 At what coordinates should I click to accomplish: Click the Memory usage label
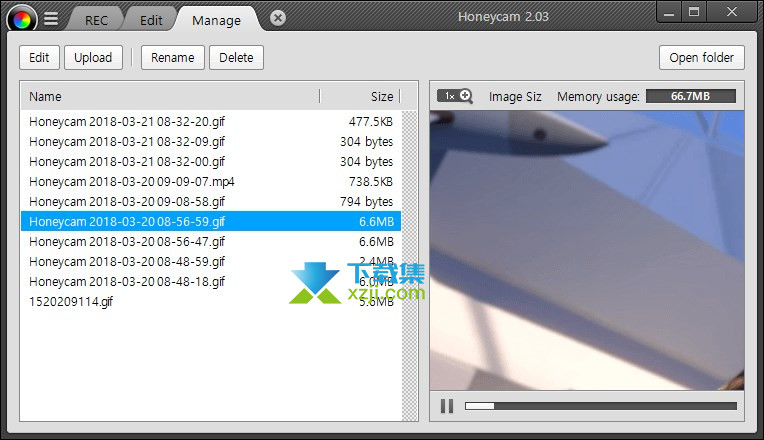coord(598,96)
